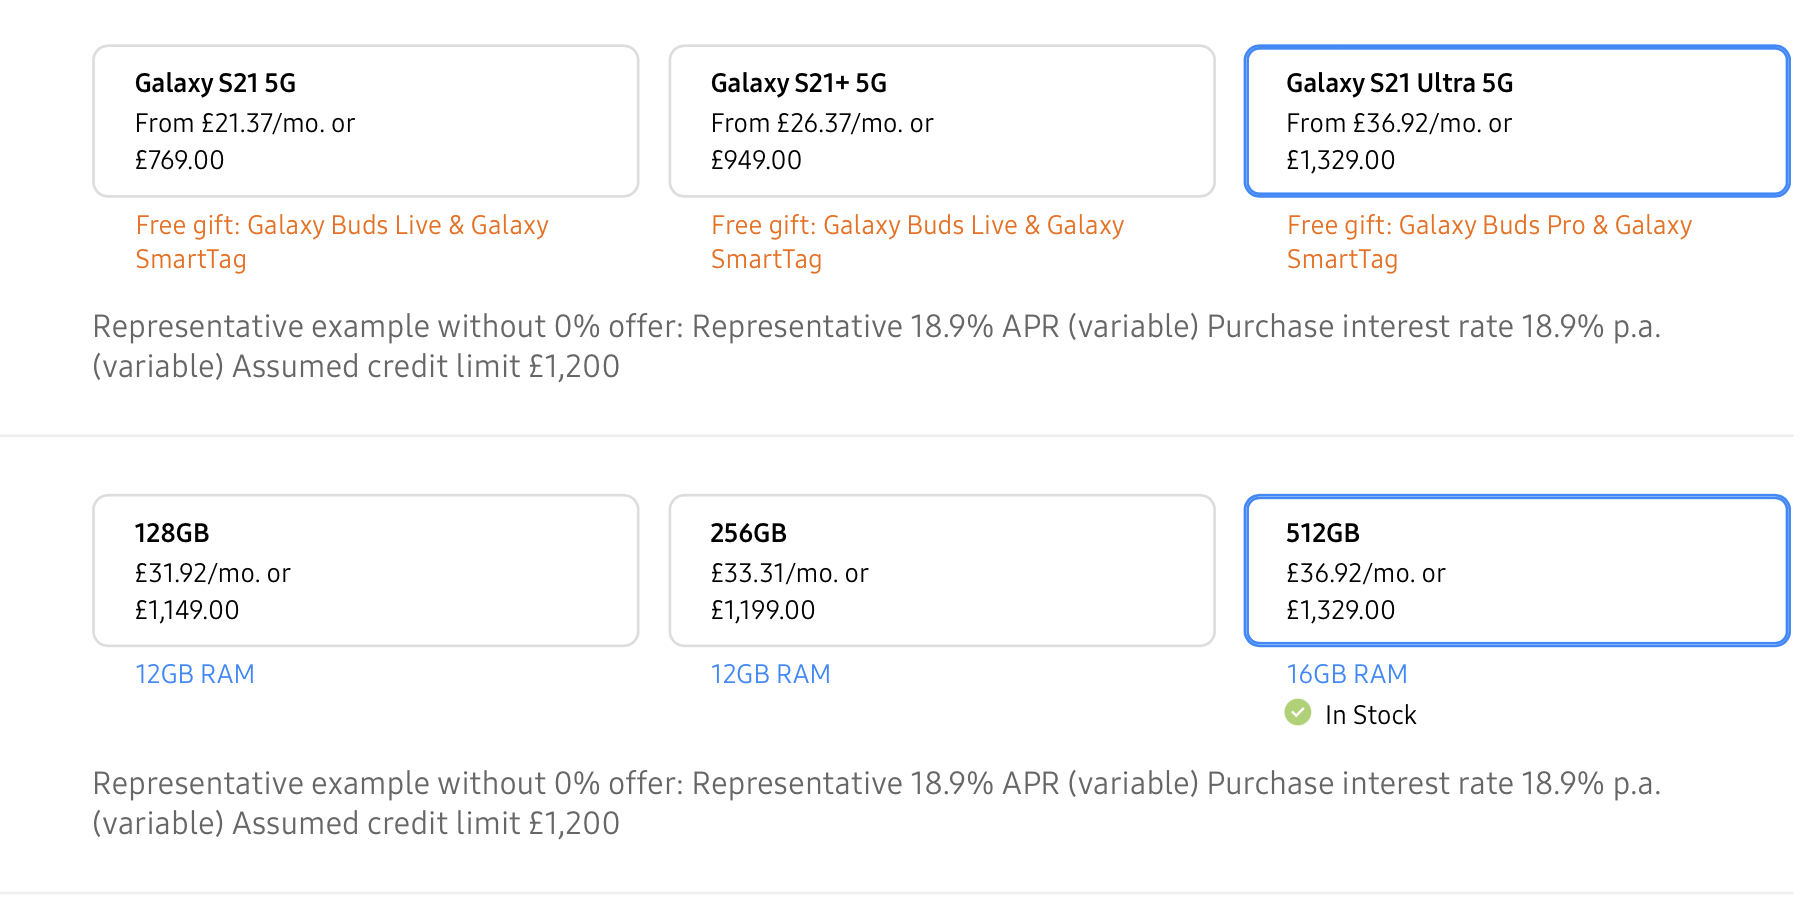Click the £33.31/mo. text in 256GB card
The image size is (1818, 898).
click(789, 573)
